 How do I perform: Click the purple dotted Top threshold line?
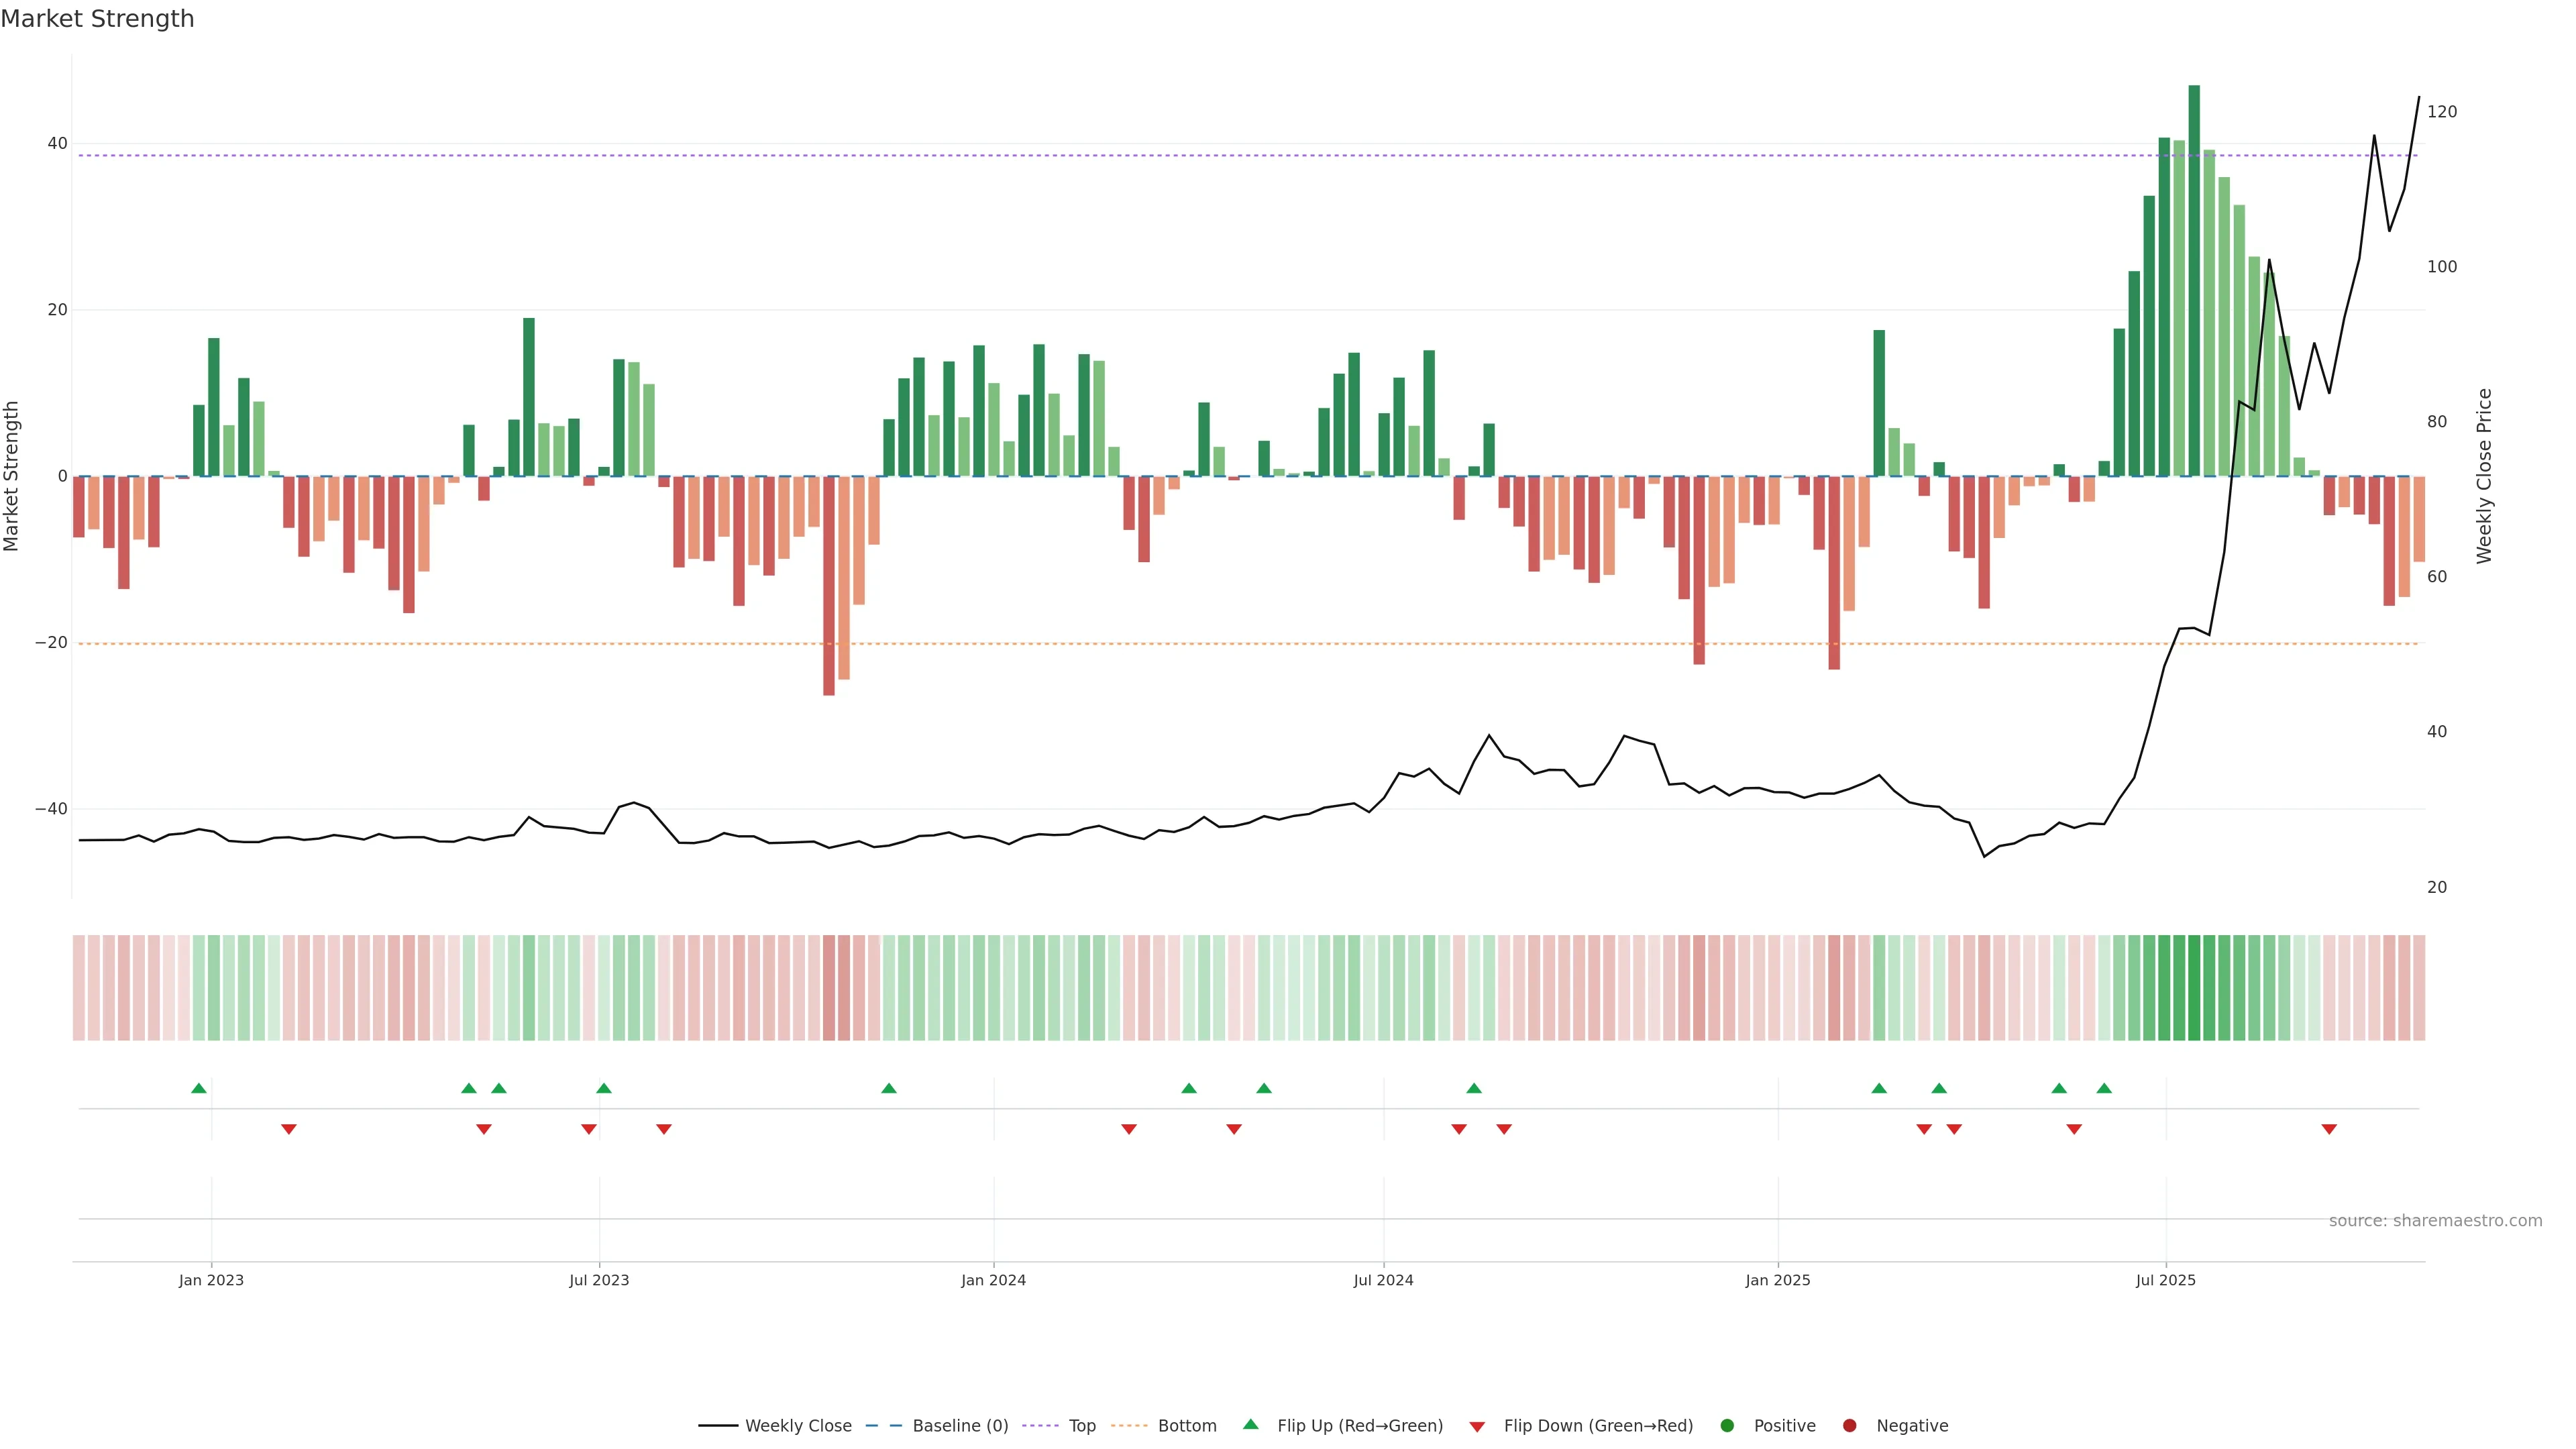coord(1000,155)
